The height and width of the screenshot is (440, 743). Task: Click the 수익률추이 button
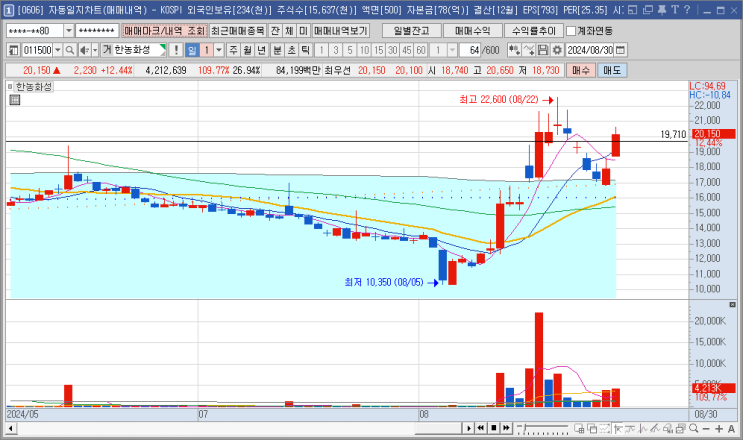[534, 31]
